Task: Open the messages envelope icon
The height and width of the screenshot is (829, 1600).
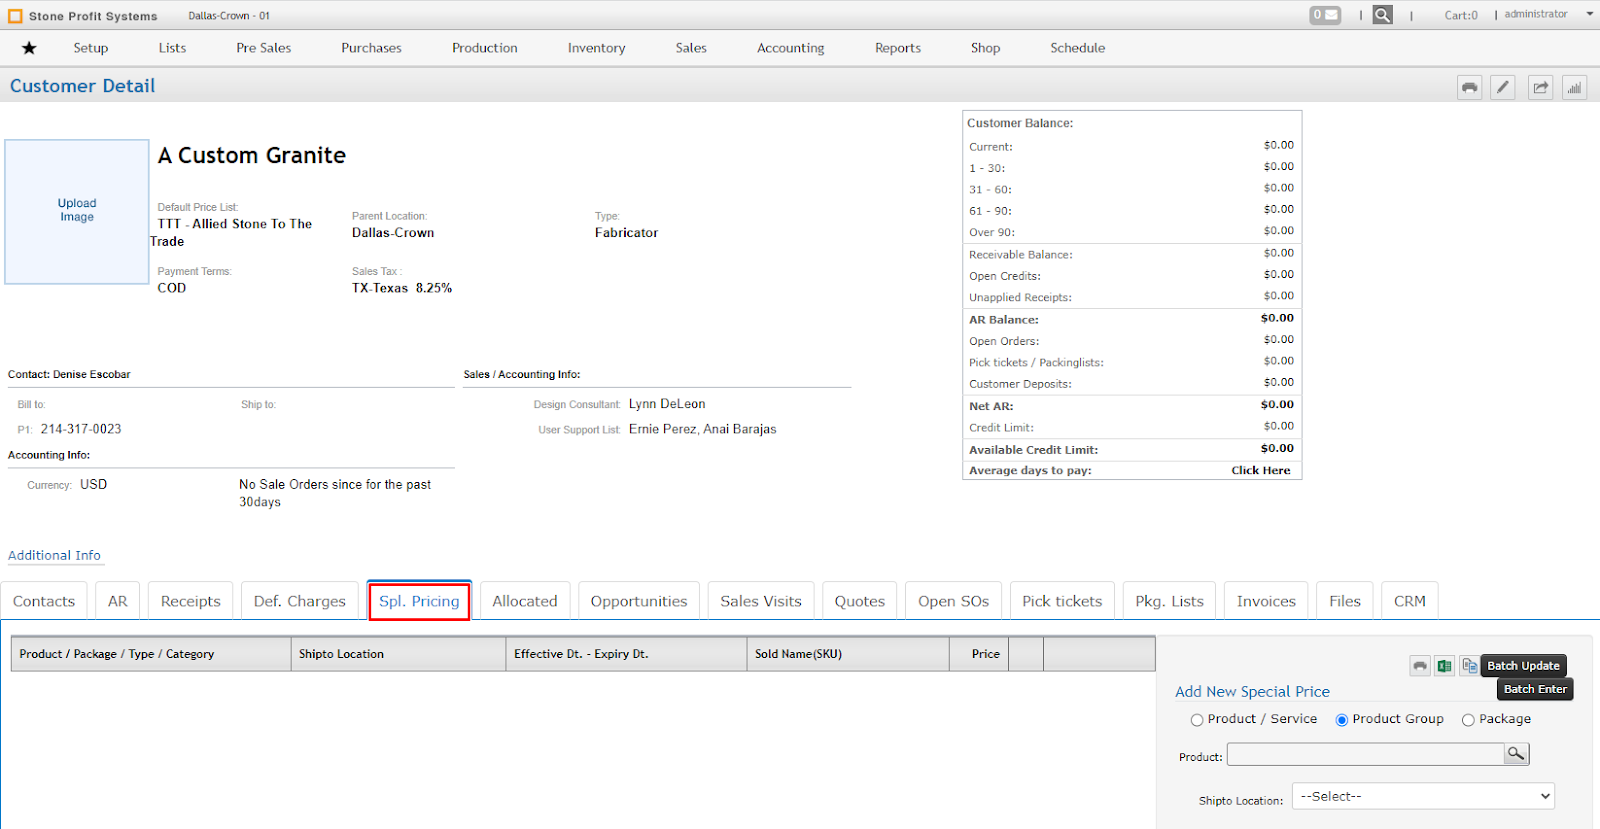Action: (1325, 15)
